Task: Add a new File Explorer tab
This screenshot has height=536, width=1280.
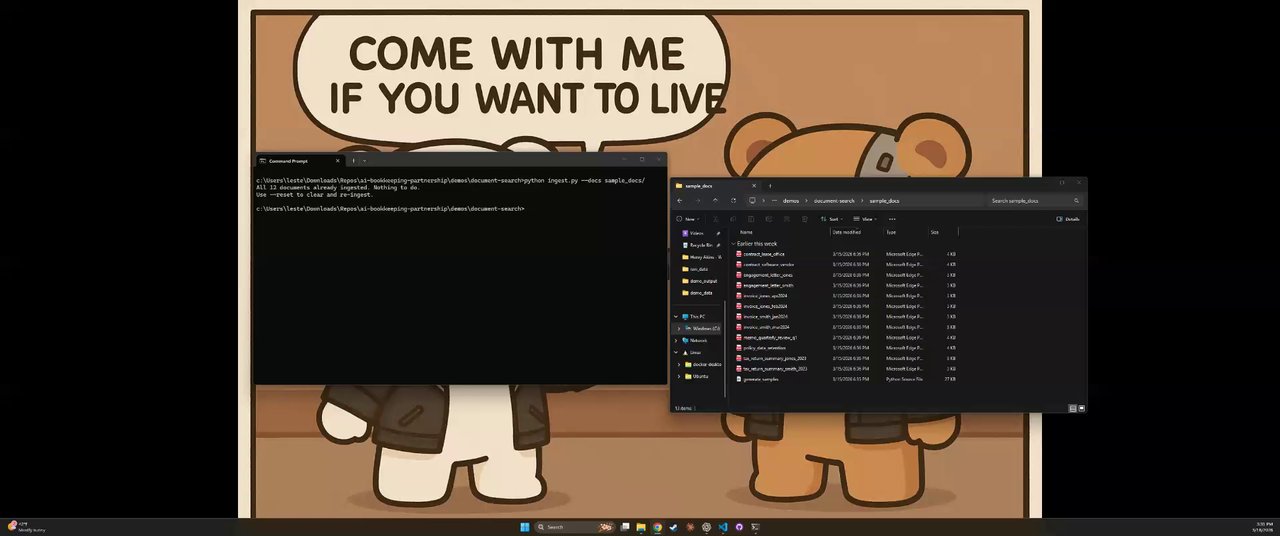Action: [769, 185]
